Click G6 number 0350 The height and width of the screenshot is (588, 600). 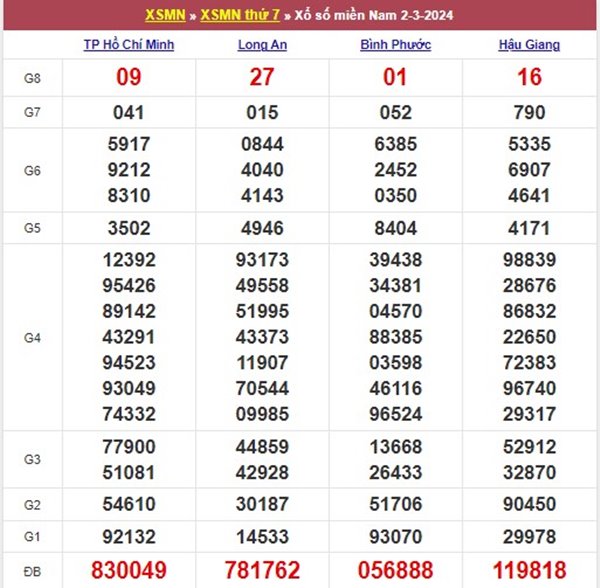click(396, 196)
